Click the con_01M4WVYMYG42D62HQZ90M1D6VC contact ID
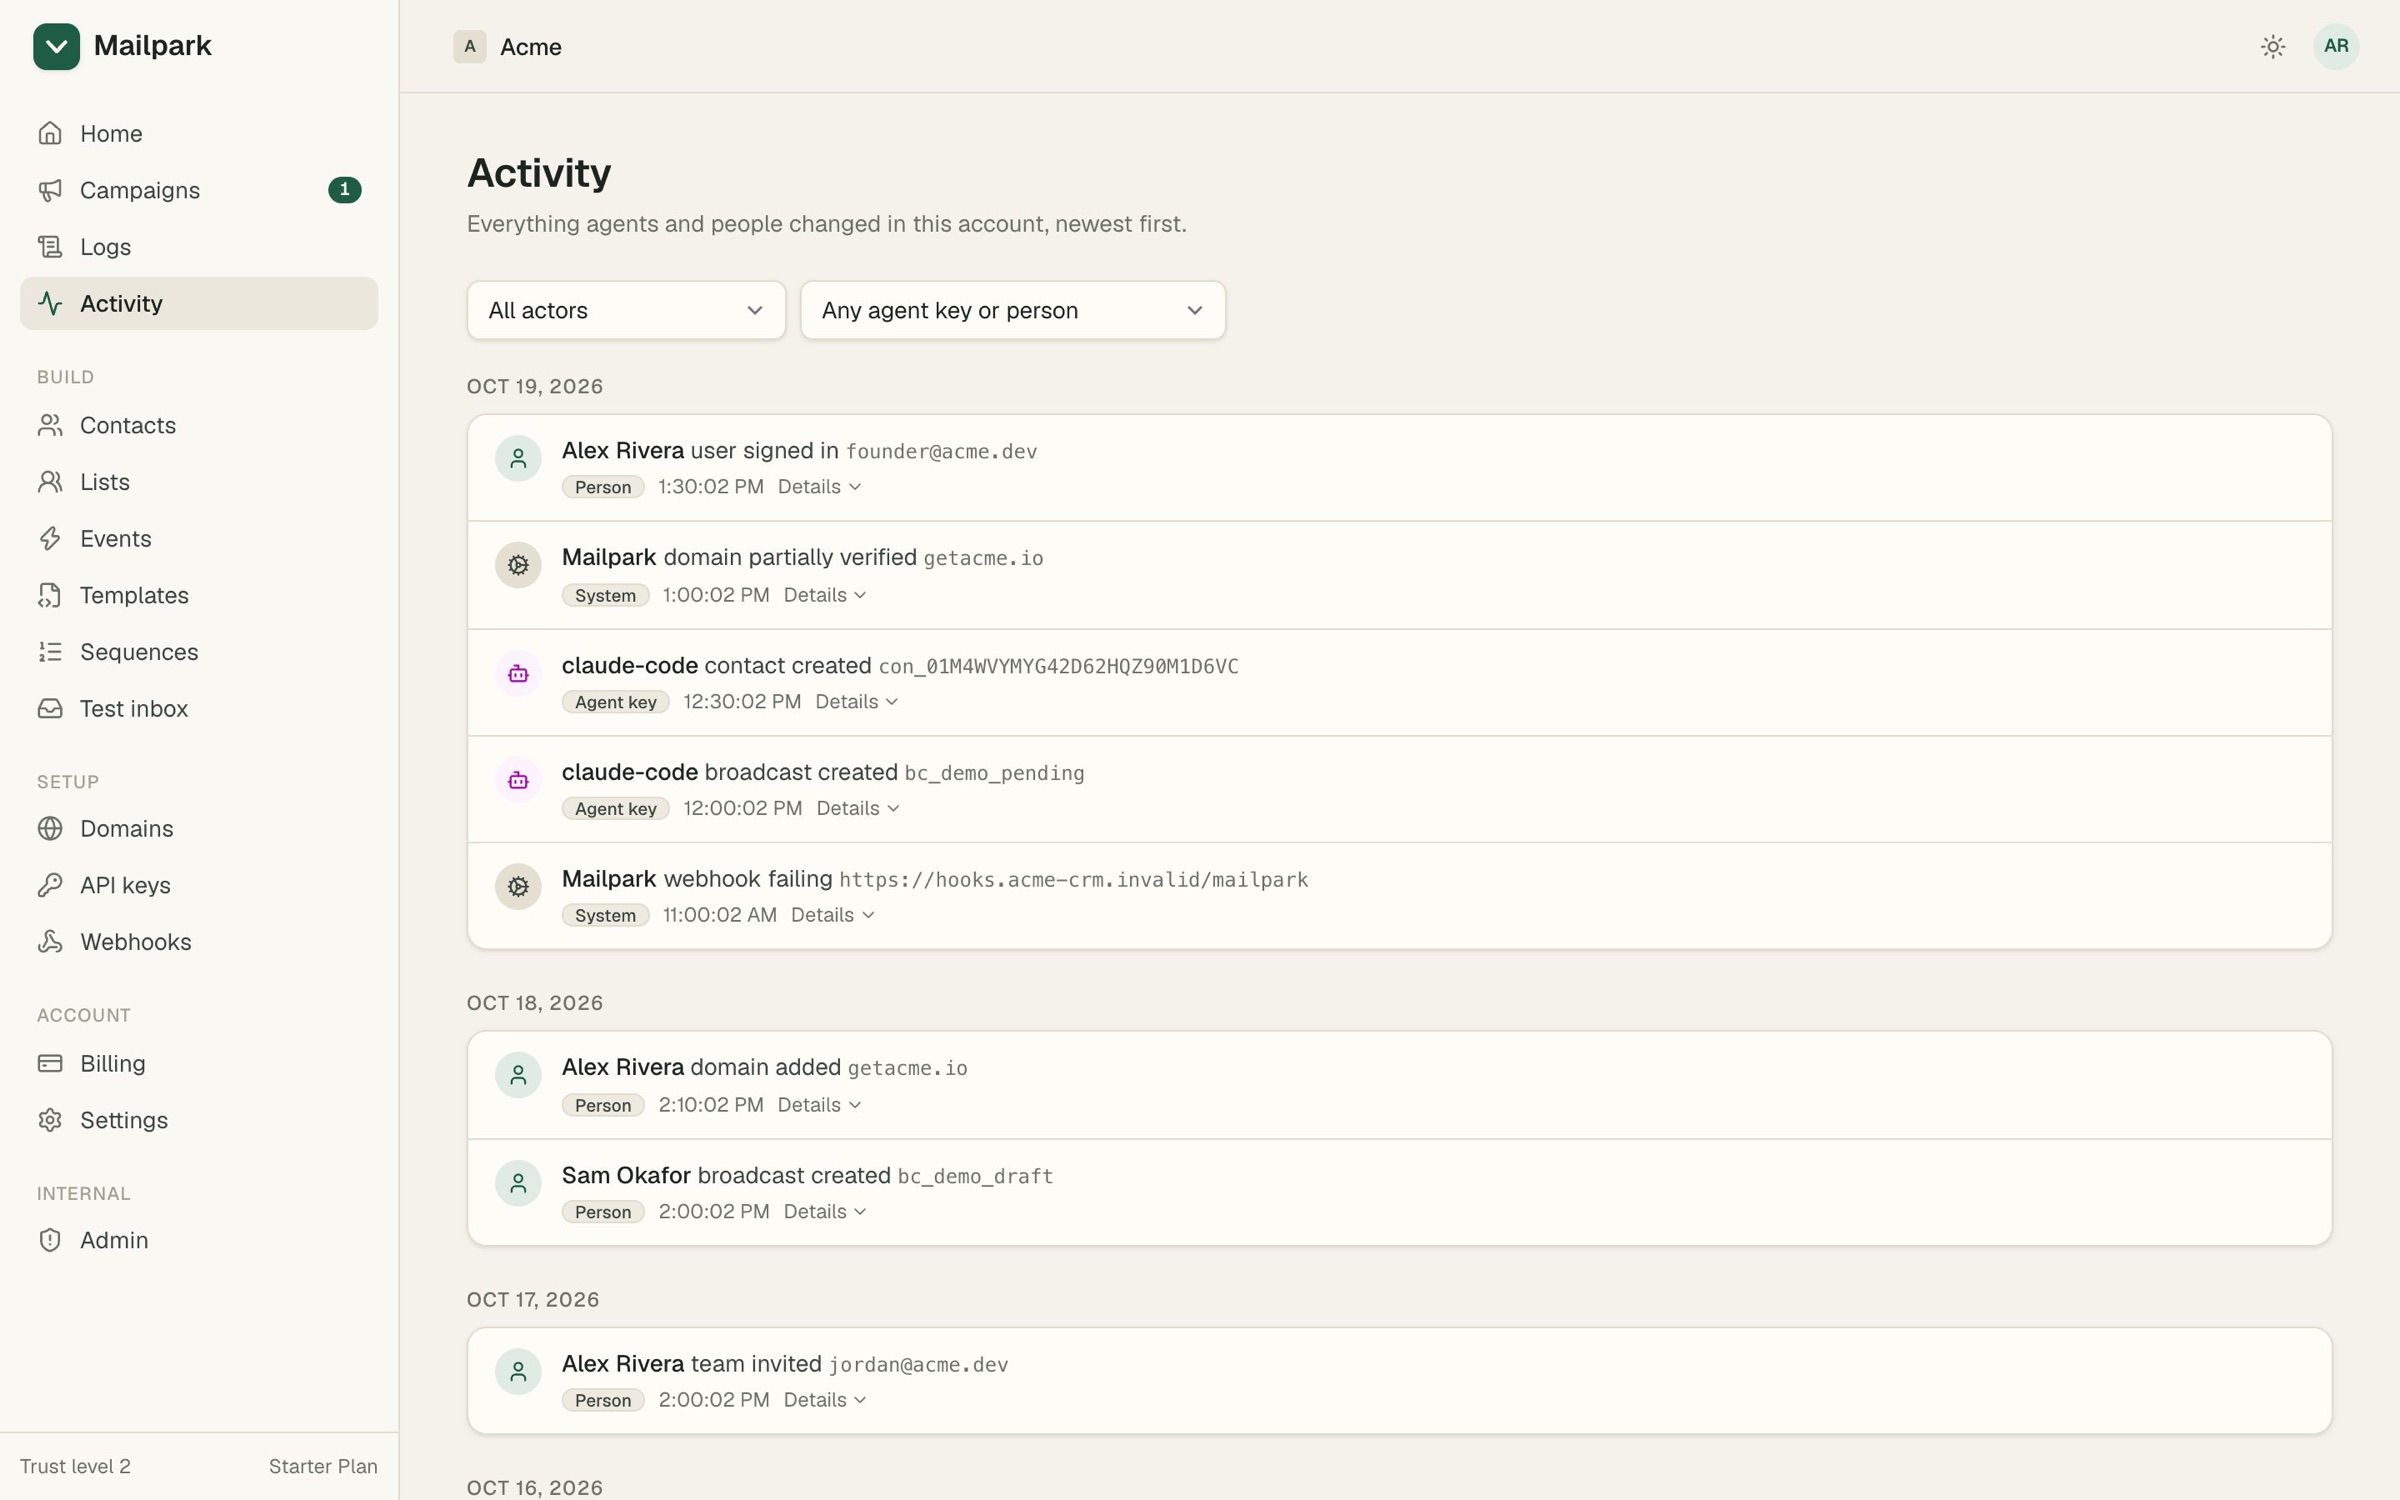Screen dimensions: 2400x1500 click(x=1058, y=667)
